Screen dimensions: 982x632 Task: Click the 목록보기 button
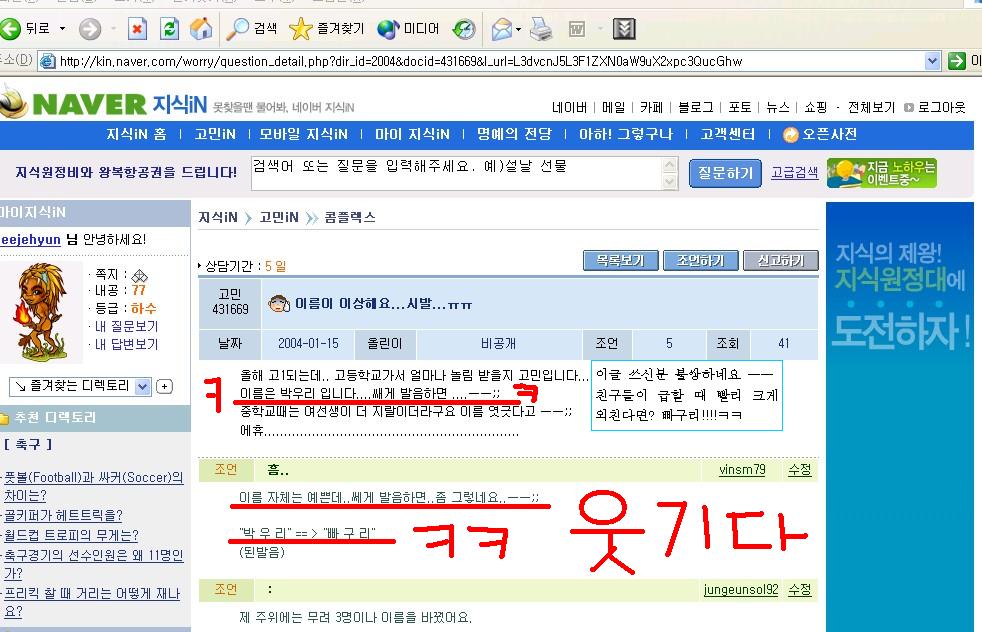point(621,261)
